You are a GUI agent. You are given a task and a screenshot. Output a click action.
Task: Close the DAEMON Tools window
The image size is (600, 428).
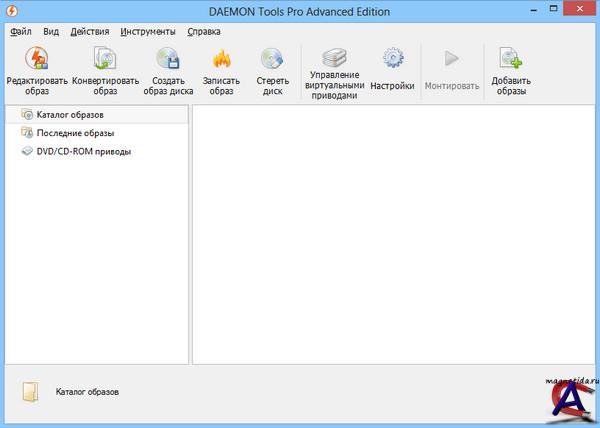pos(580,8)
